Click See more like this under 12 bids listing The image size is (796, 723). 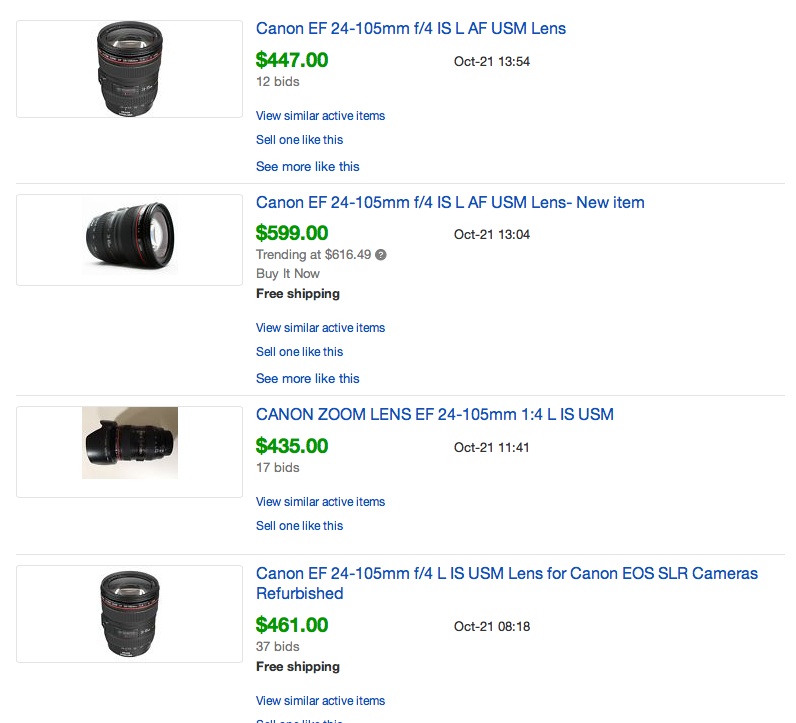click(x=308, y=167)
